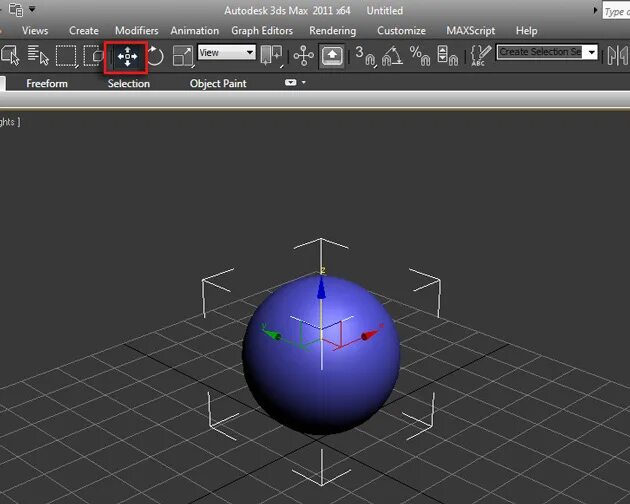Open the View reference coordinate dropdown
Image resolution: width=630 pixels, height=504 pixels.
(x=227, y=52)
